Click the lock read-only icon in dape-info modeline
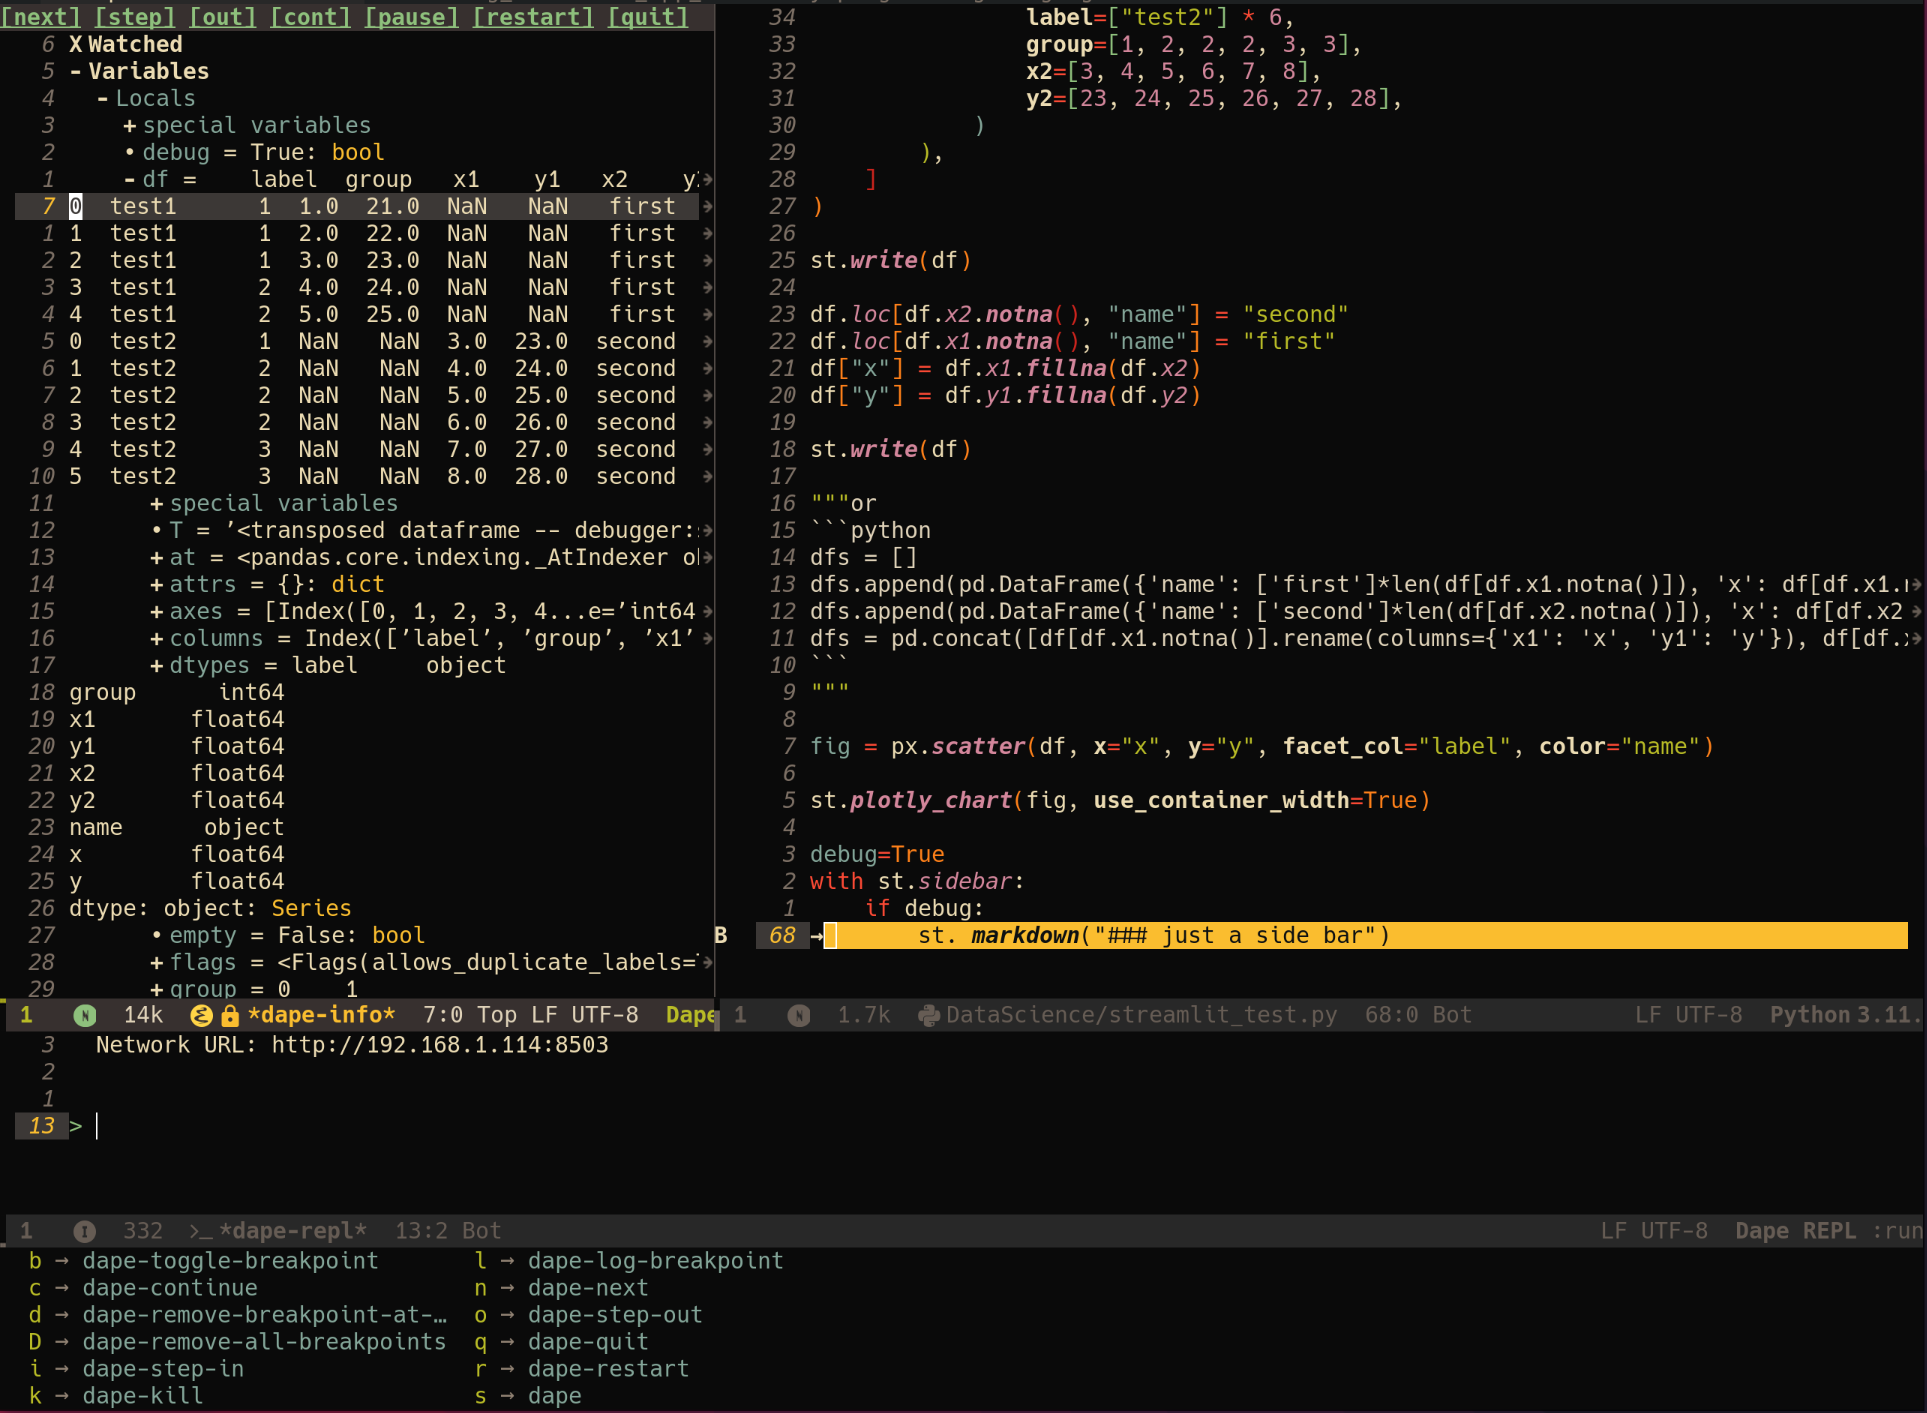The image size is (1927, 1413). [x=230, y=1015]
